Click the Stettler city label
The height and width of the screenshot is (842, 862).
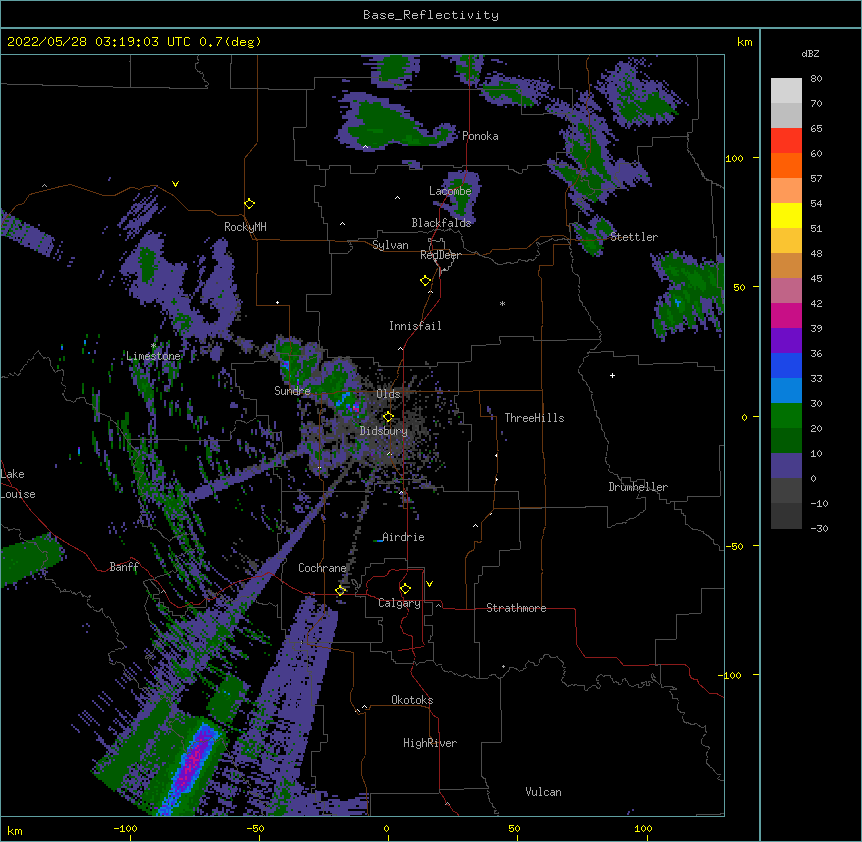[633, 237]
